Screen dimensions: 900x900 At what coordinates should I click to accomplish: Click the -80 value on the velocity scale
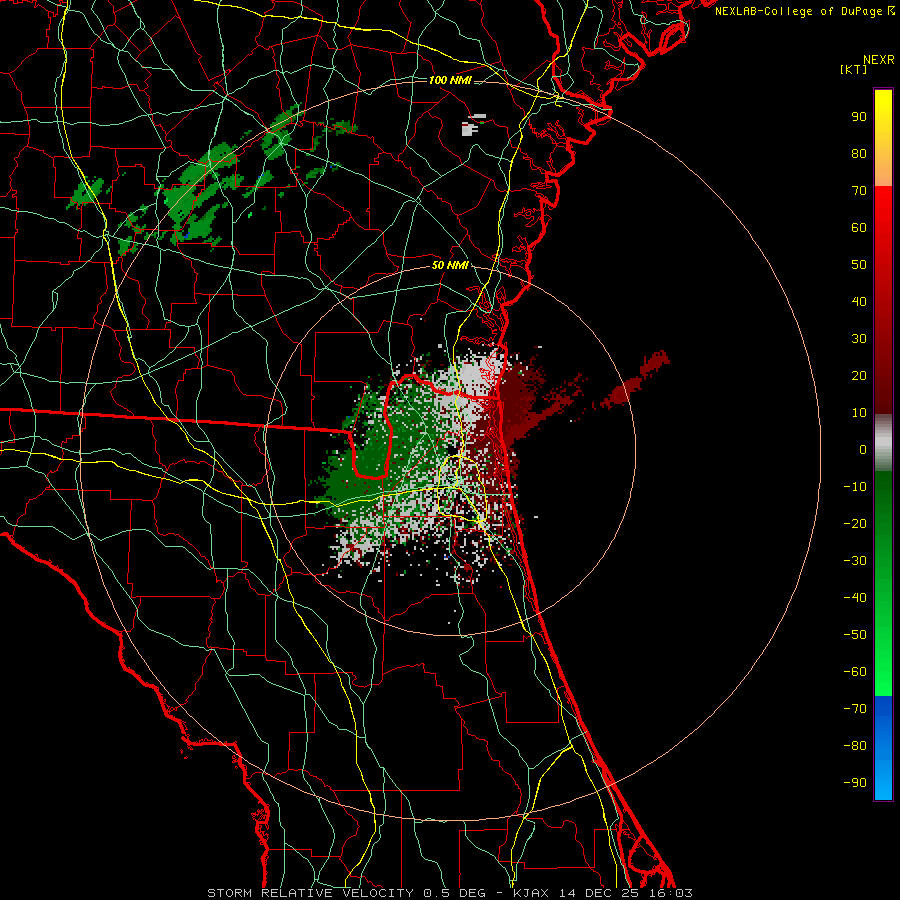tap(855, 746)
